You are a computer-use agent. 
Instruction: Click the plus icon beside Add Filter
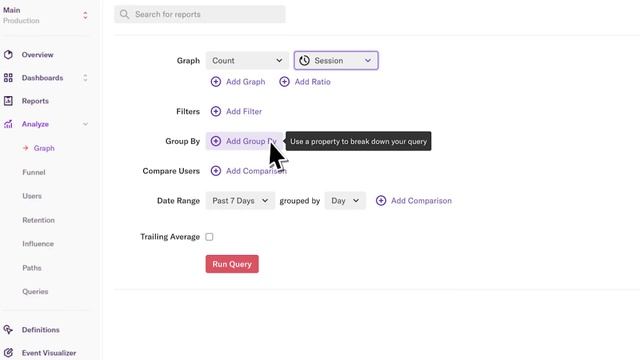point(216,111)
